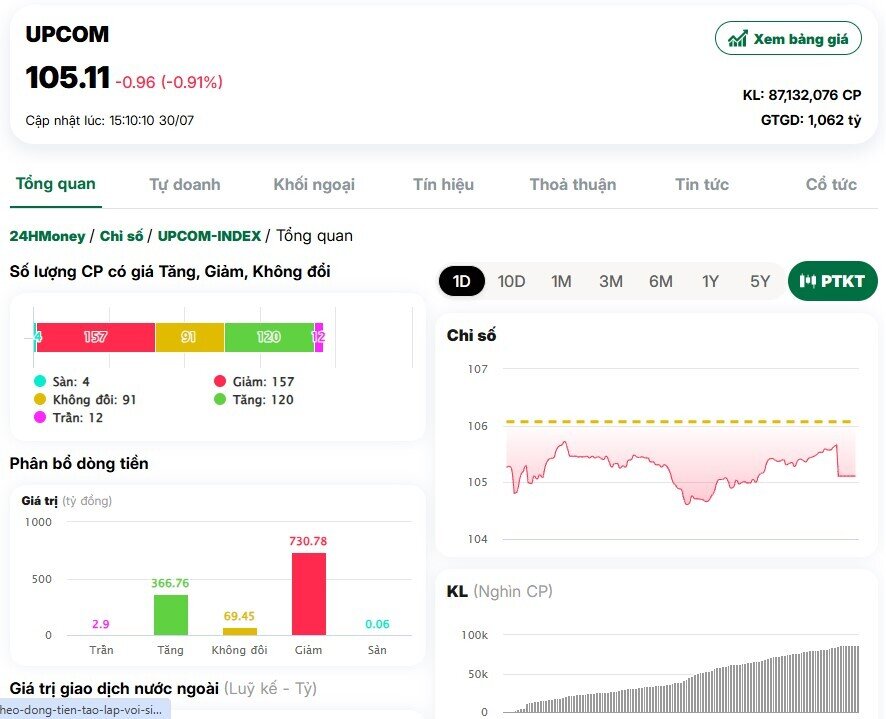Follow the 24HMoney breadcrumb link
The height and width of the screenshot is (719, 886).
coord(47,236)
